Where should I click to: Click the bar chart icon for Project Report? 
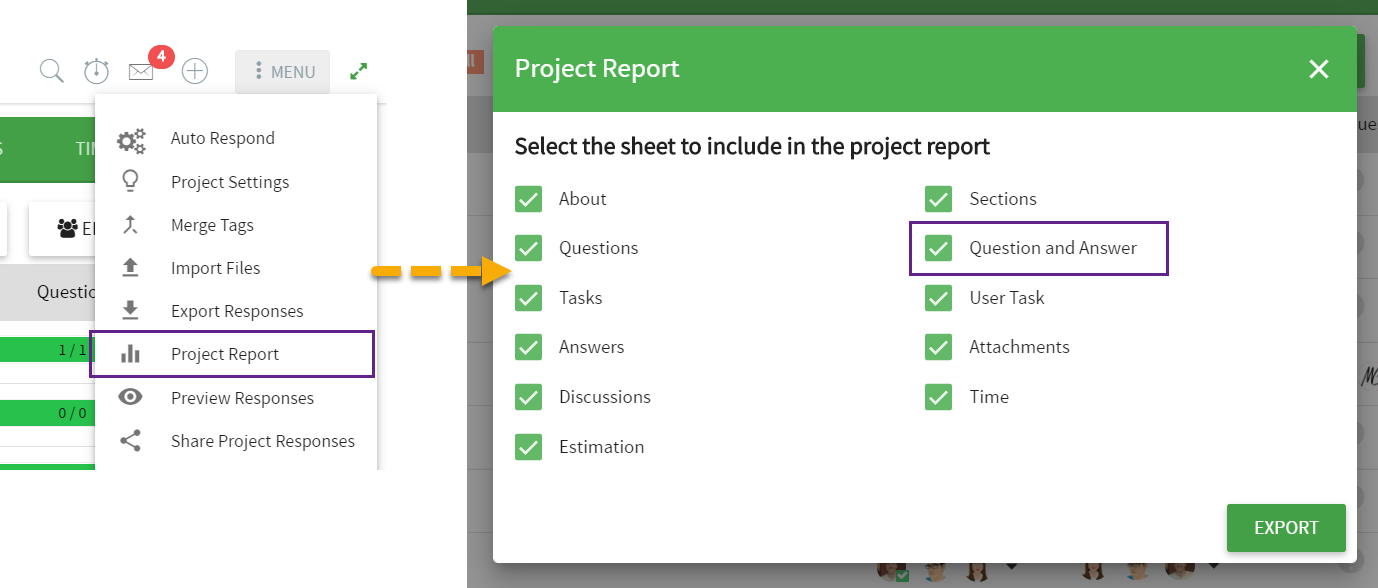(x=130, y=354)
